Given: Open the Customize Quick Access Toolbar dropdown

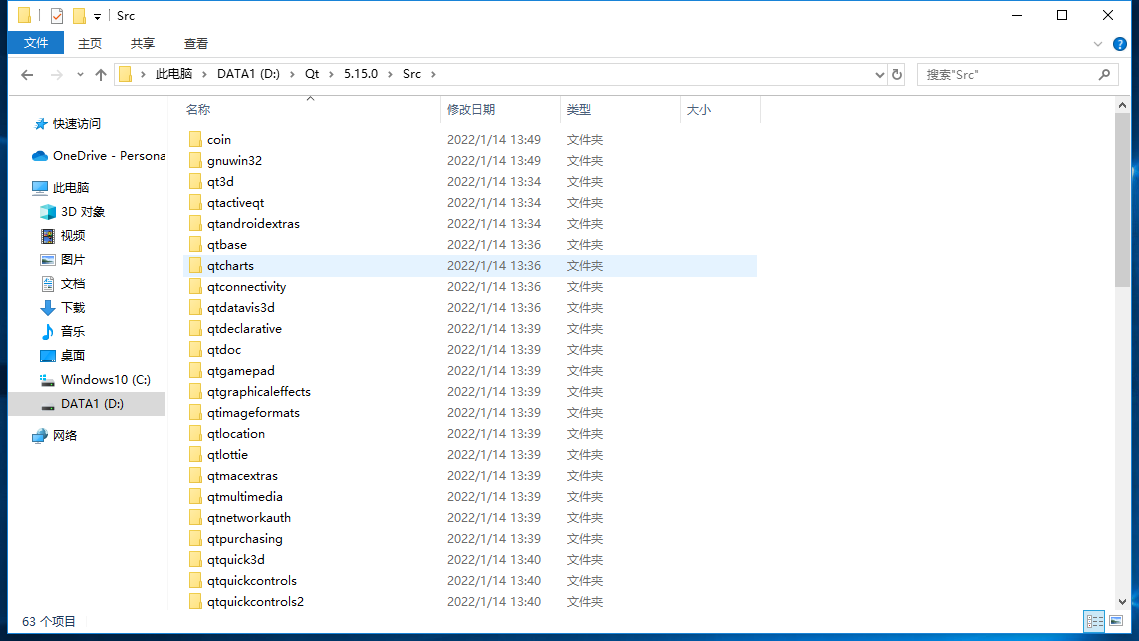Looking at the screenshot, I should (97, 16).
